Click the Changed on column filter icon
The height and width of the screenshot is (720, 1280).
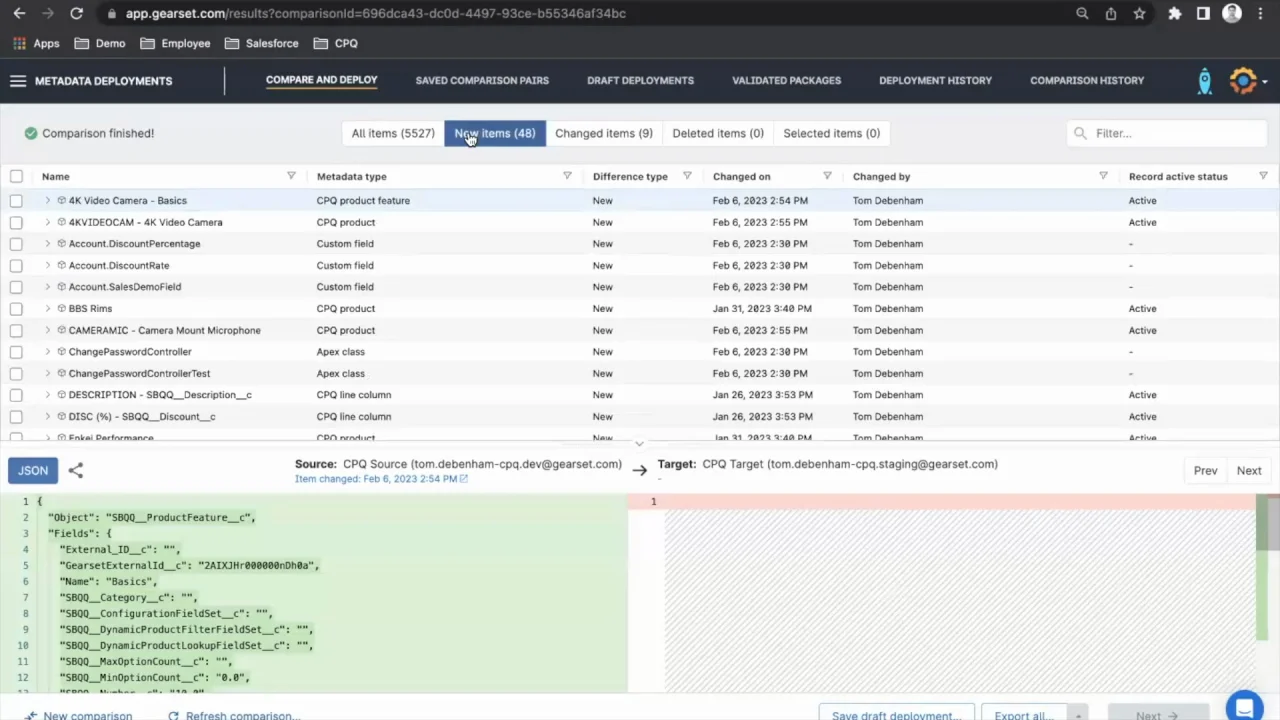point(827,176)
